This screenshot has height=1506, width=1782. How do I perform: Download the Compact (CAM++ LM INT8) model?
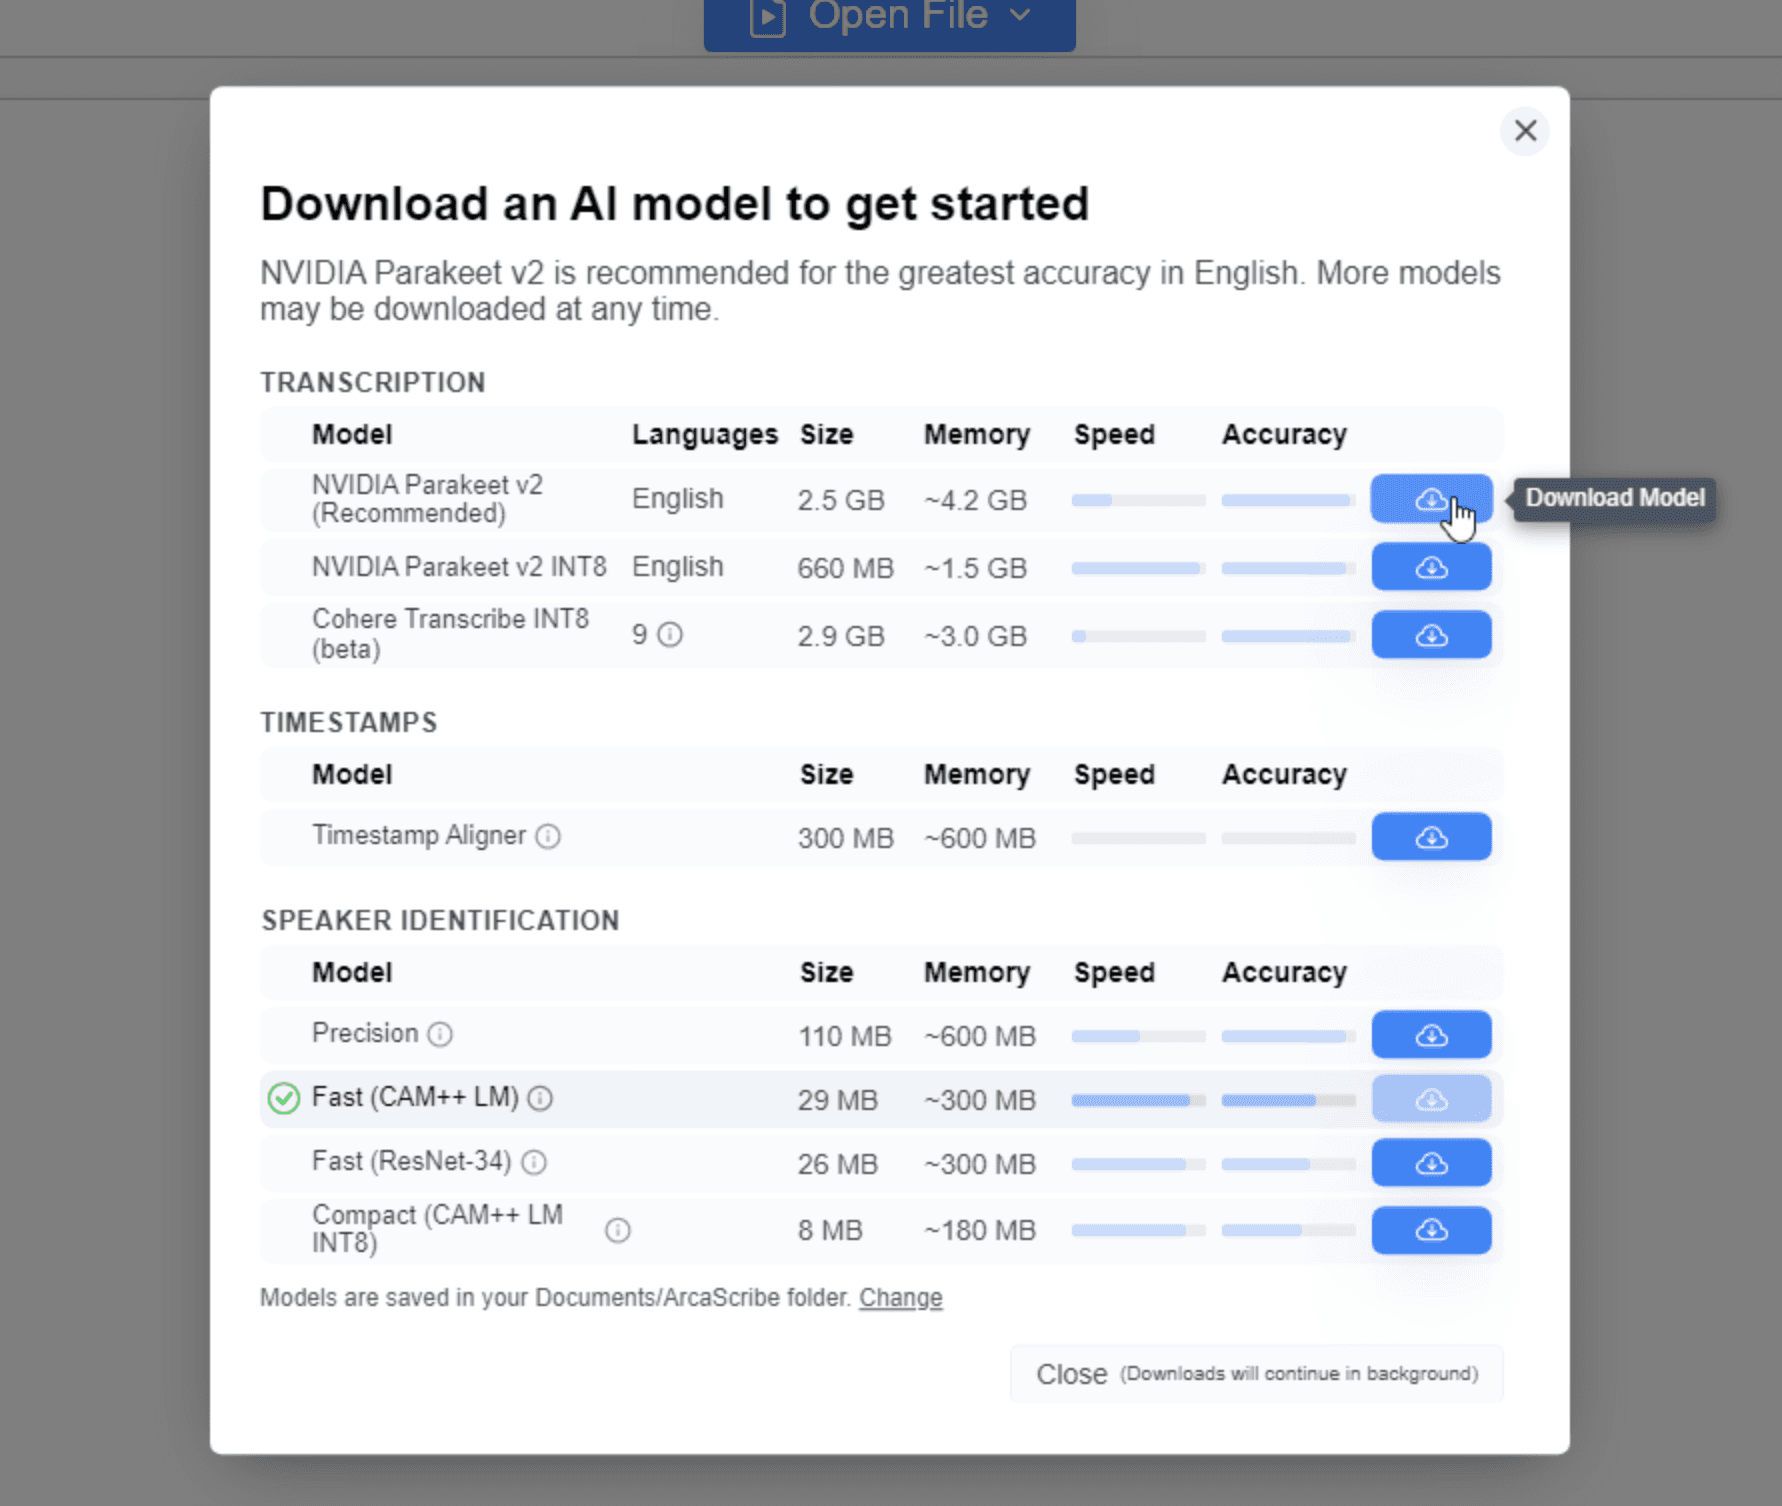[1431, 1230]
